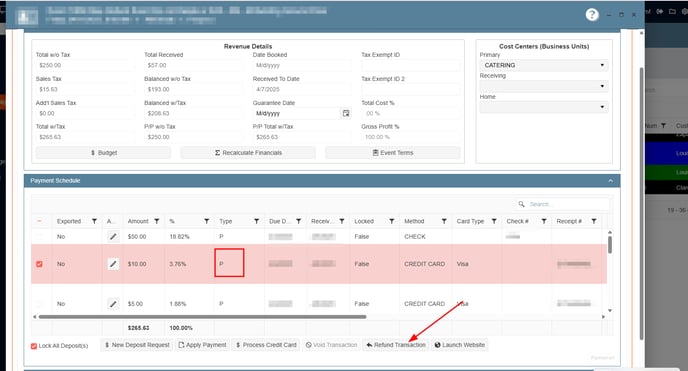
Task: Sort by the Method column header
Action: click(x=414, y=221)
